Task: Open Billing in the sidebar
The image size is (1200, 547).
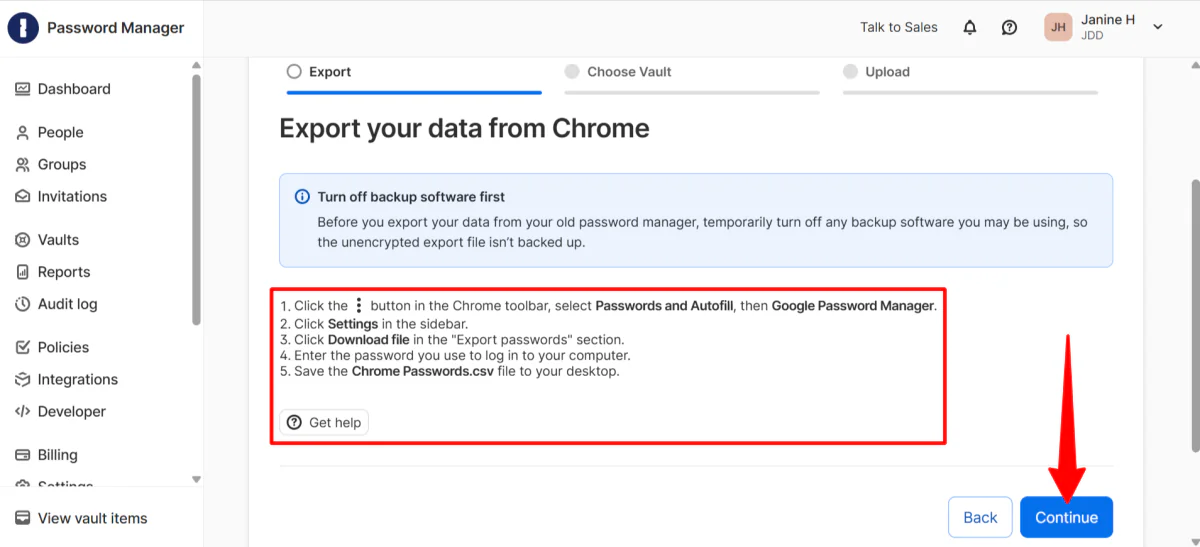Action: pos(57,455)
